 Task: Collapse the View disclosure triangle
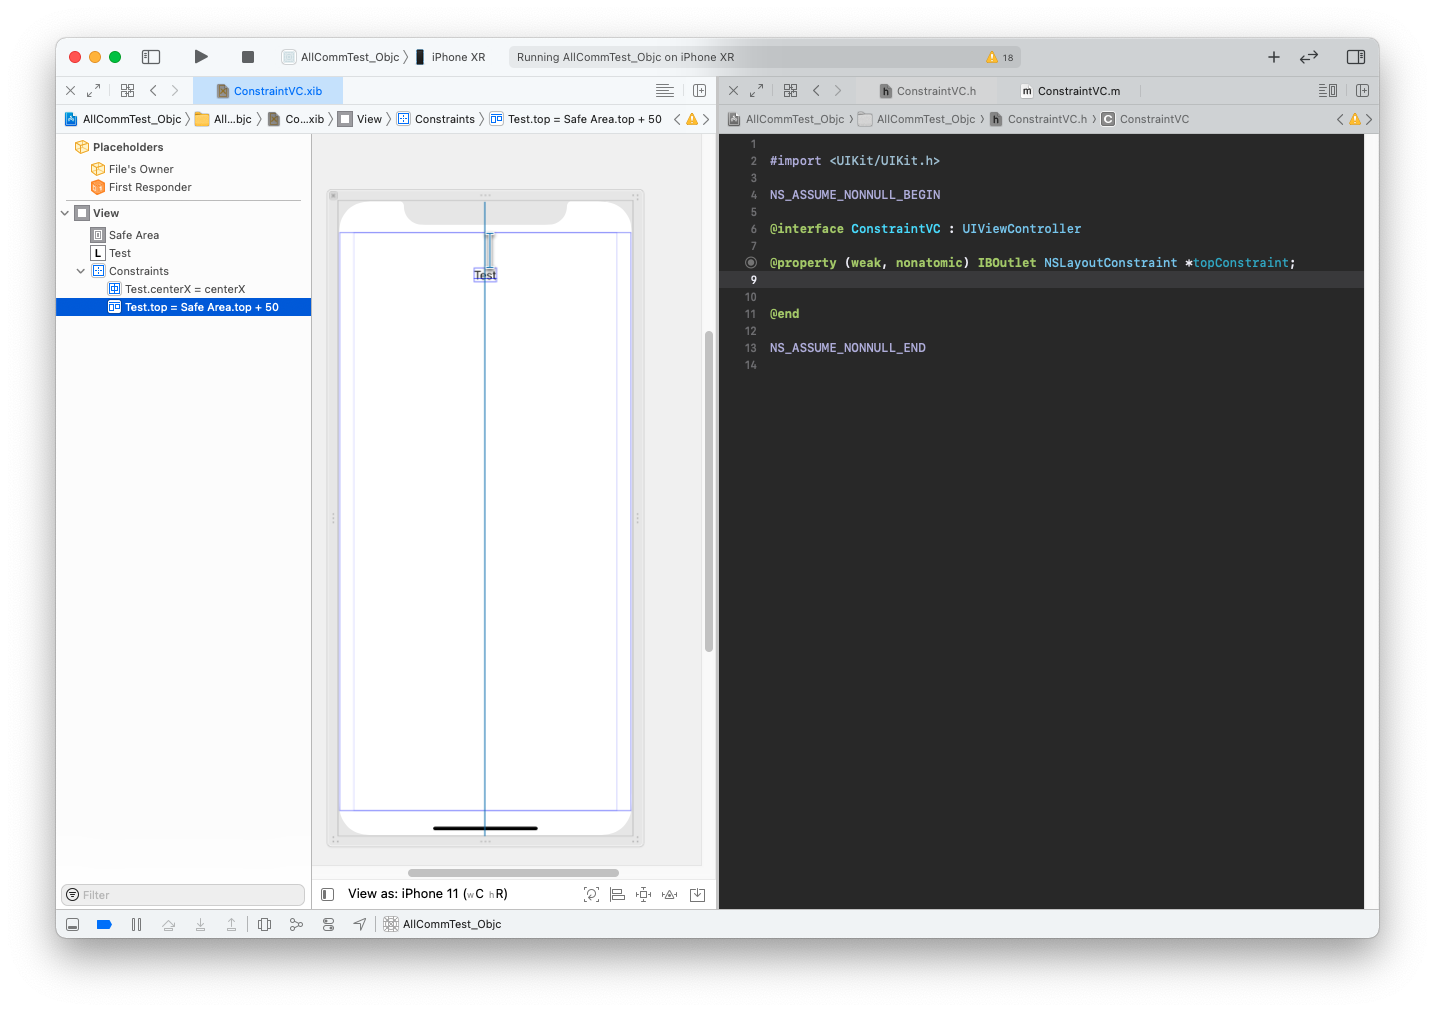(x=65, y=213)
